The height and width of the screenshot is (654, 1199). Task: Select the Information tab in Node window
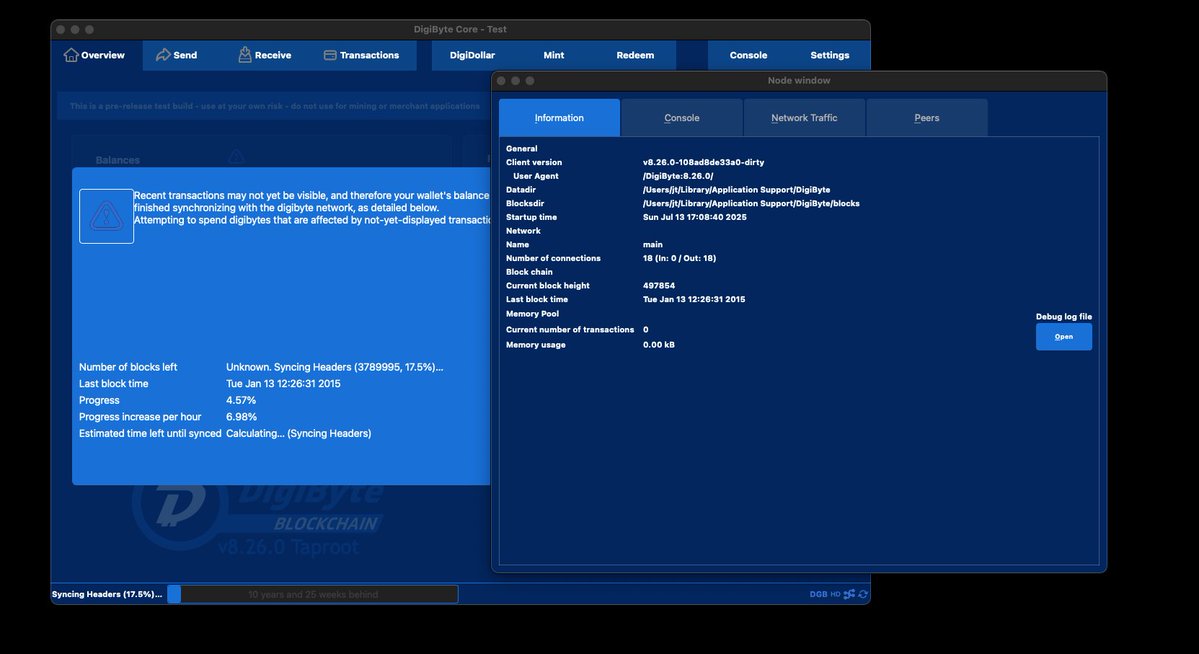click(559, 118)
